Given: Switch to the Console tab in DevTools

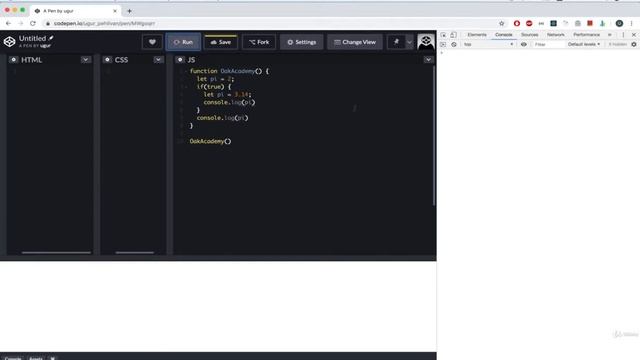Looking at the screenshot, I should pos(503,35).
